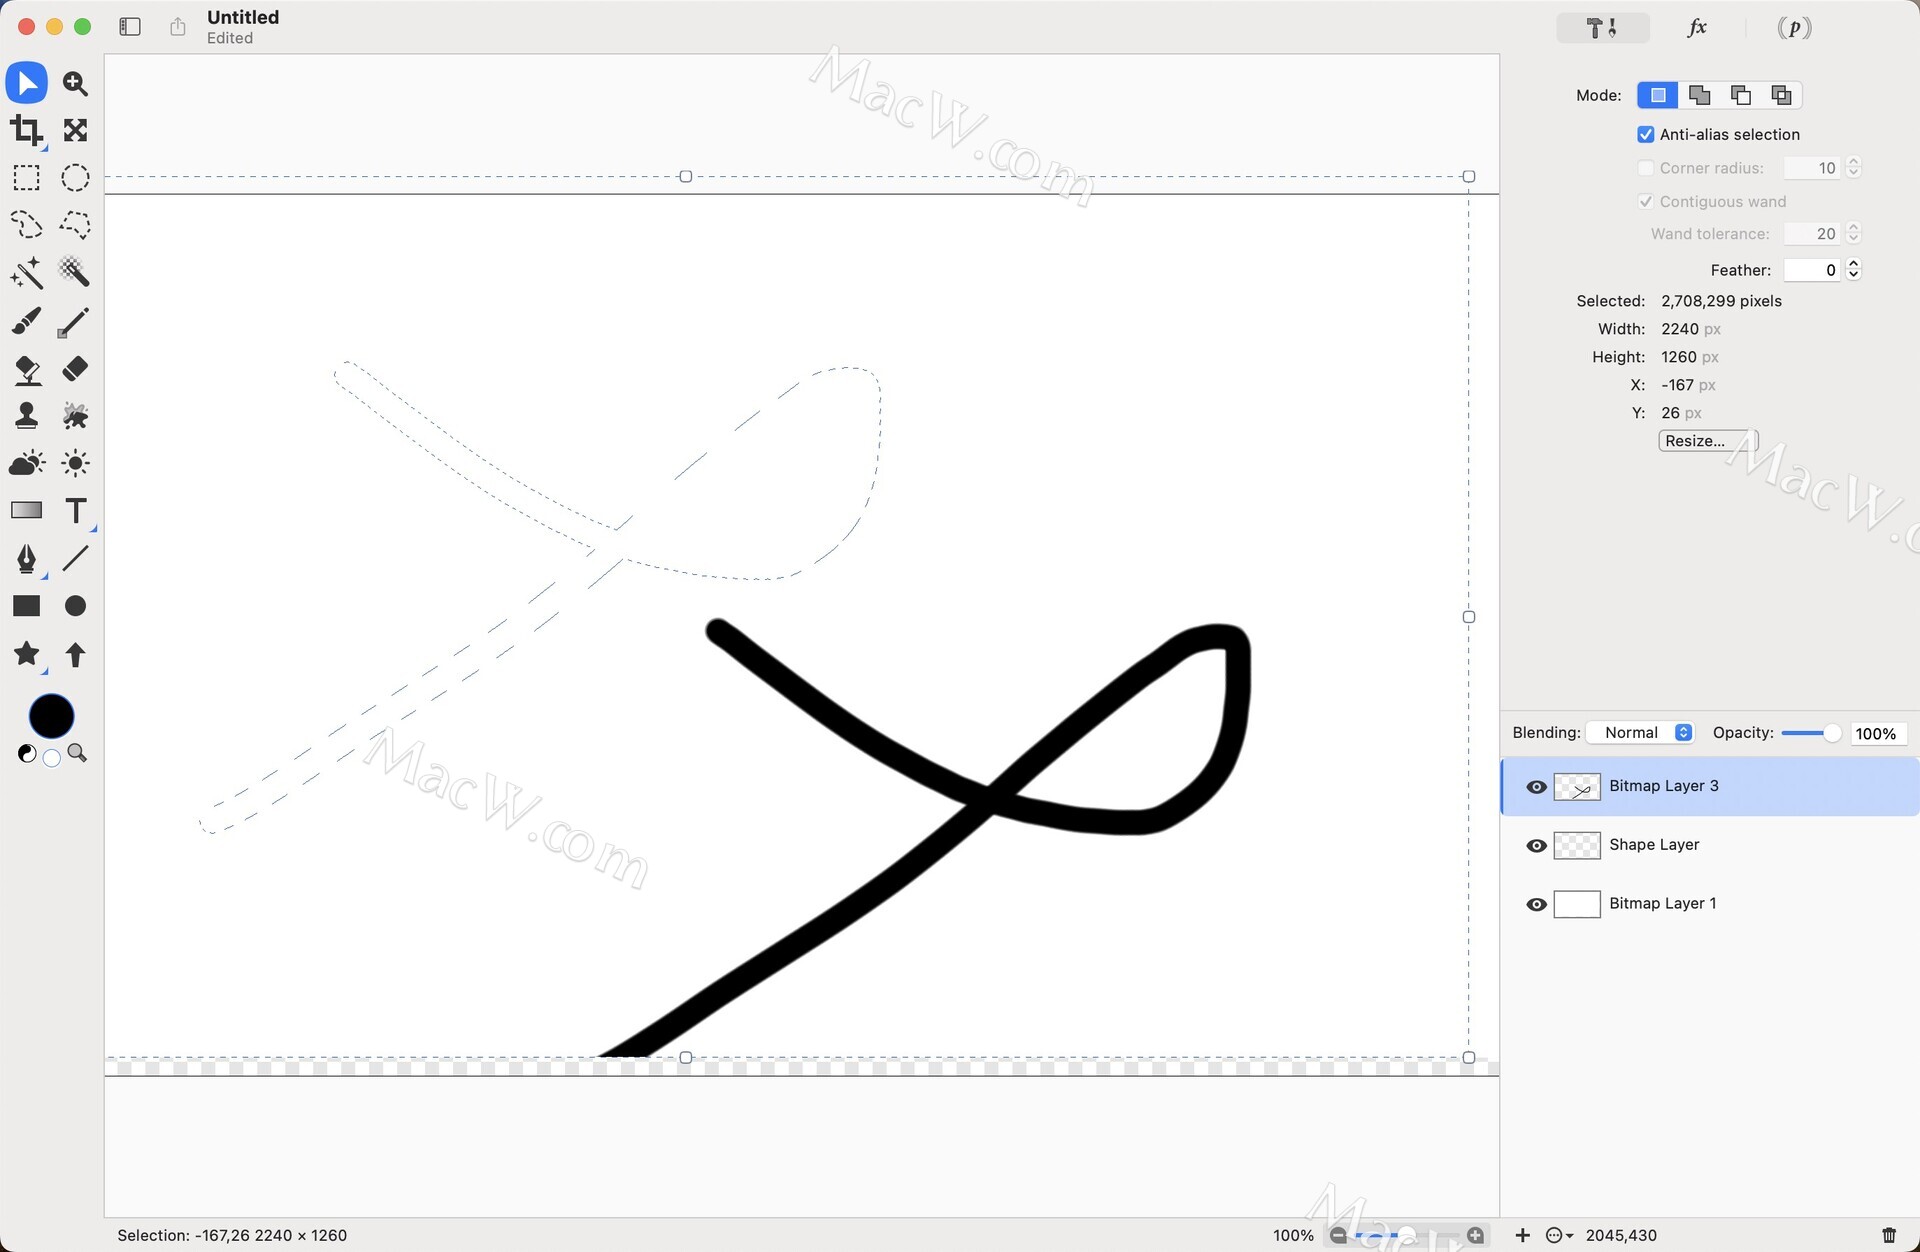Click the black foreground color swatch
The height and width of the screenshot is (1252, 1920).
(51, 716)
